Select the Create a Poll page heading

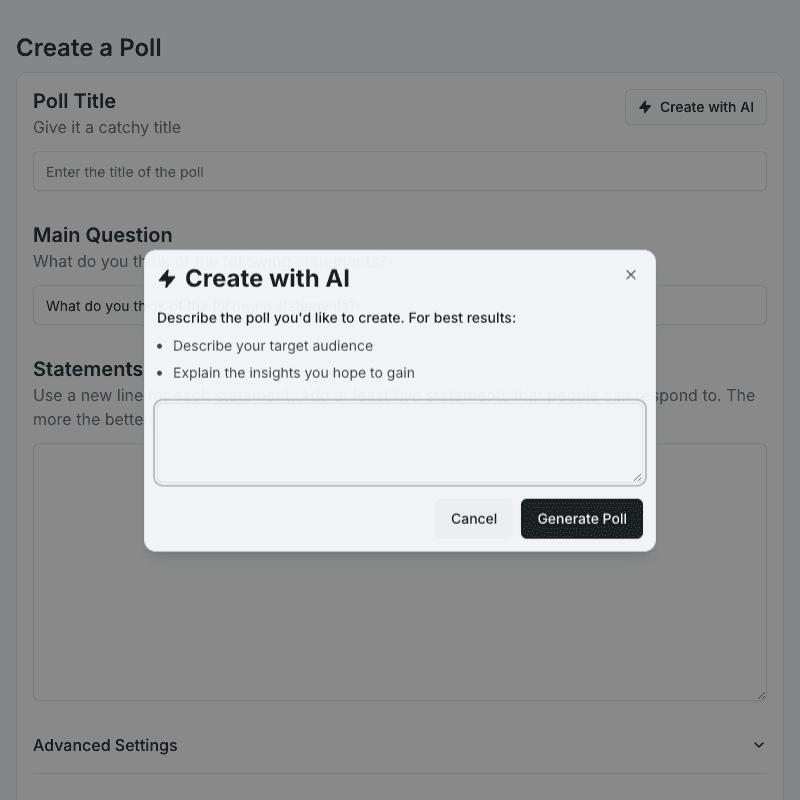[x=88, y=48]
